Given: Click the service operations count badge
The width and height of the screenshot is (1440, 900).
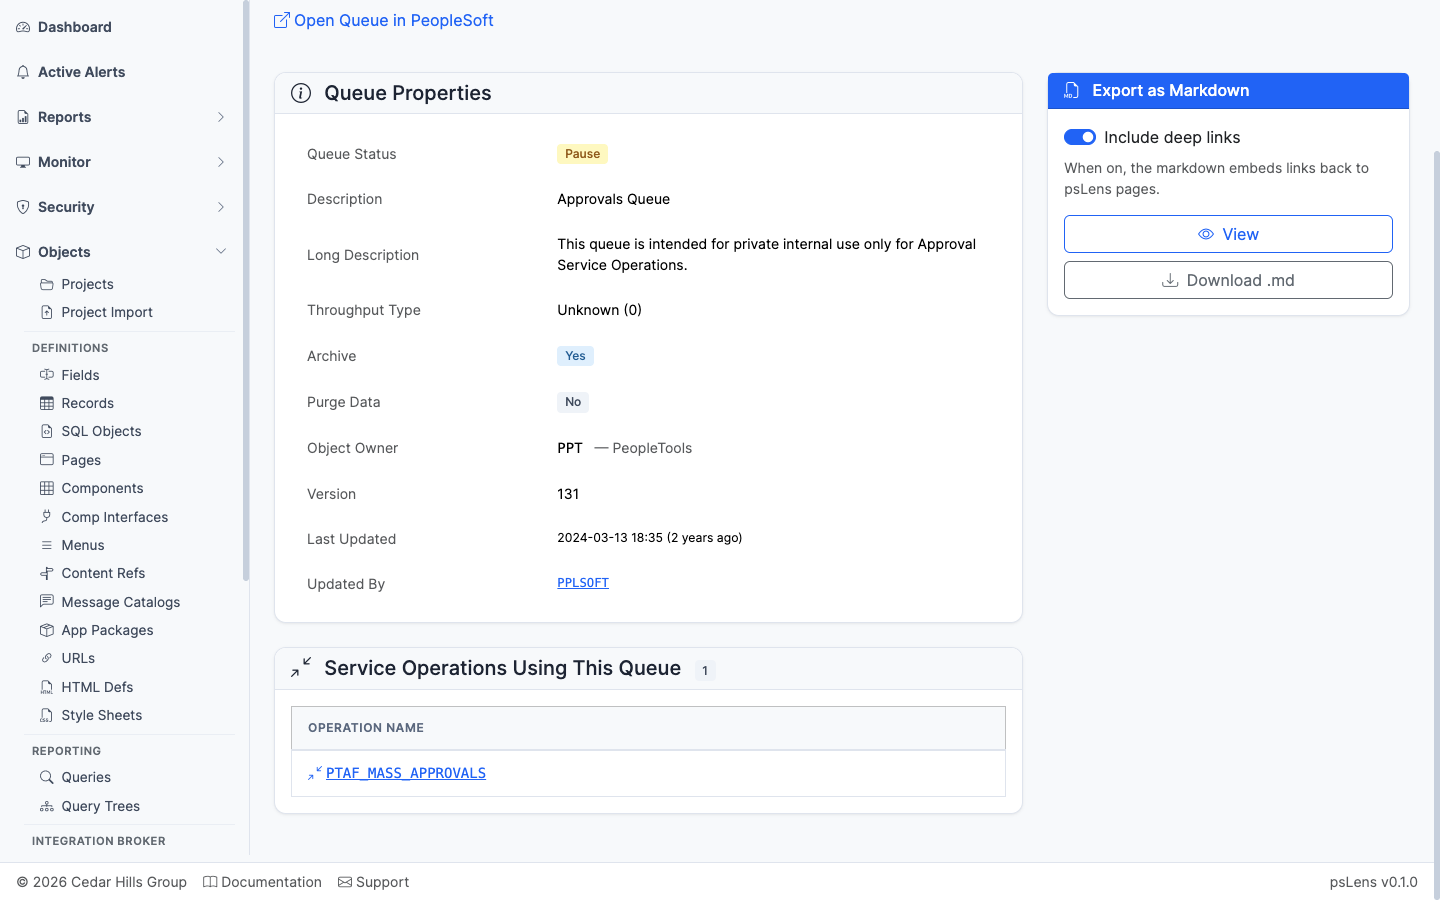Looking at the screenshot, I should (x=705, y=671).
